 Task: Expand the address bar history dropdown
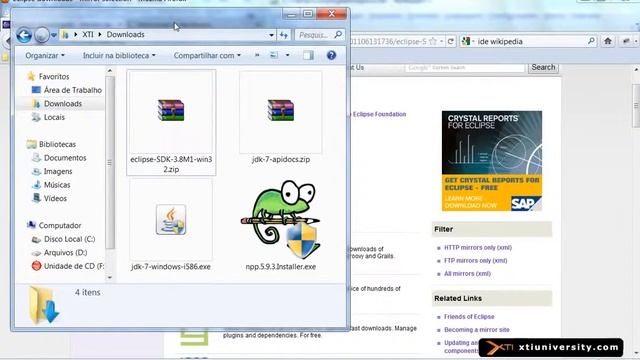[271, 35]
